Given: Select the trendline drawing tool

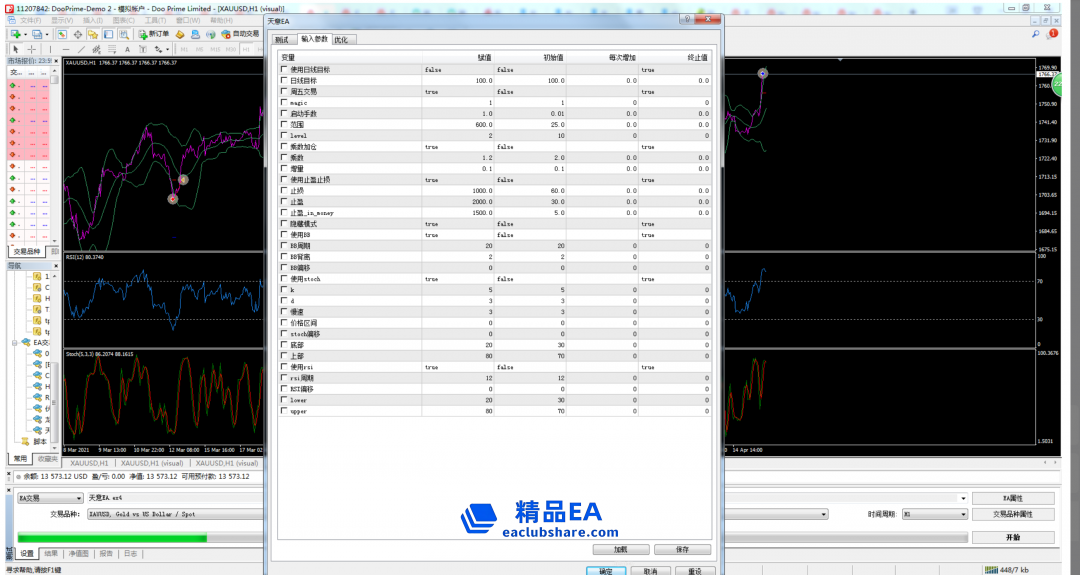Looking at the screenshot, I should [x=81, y=49].
